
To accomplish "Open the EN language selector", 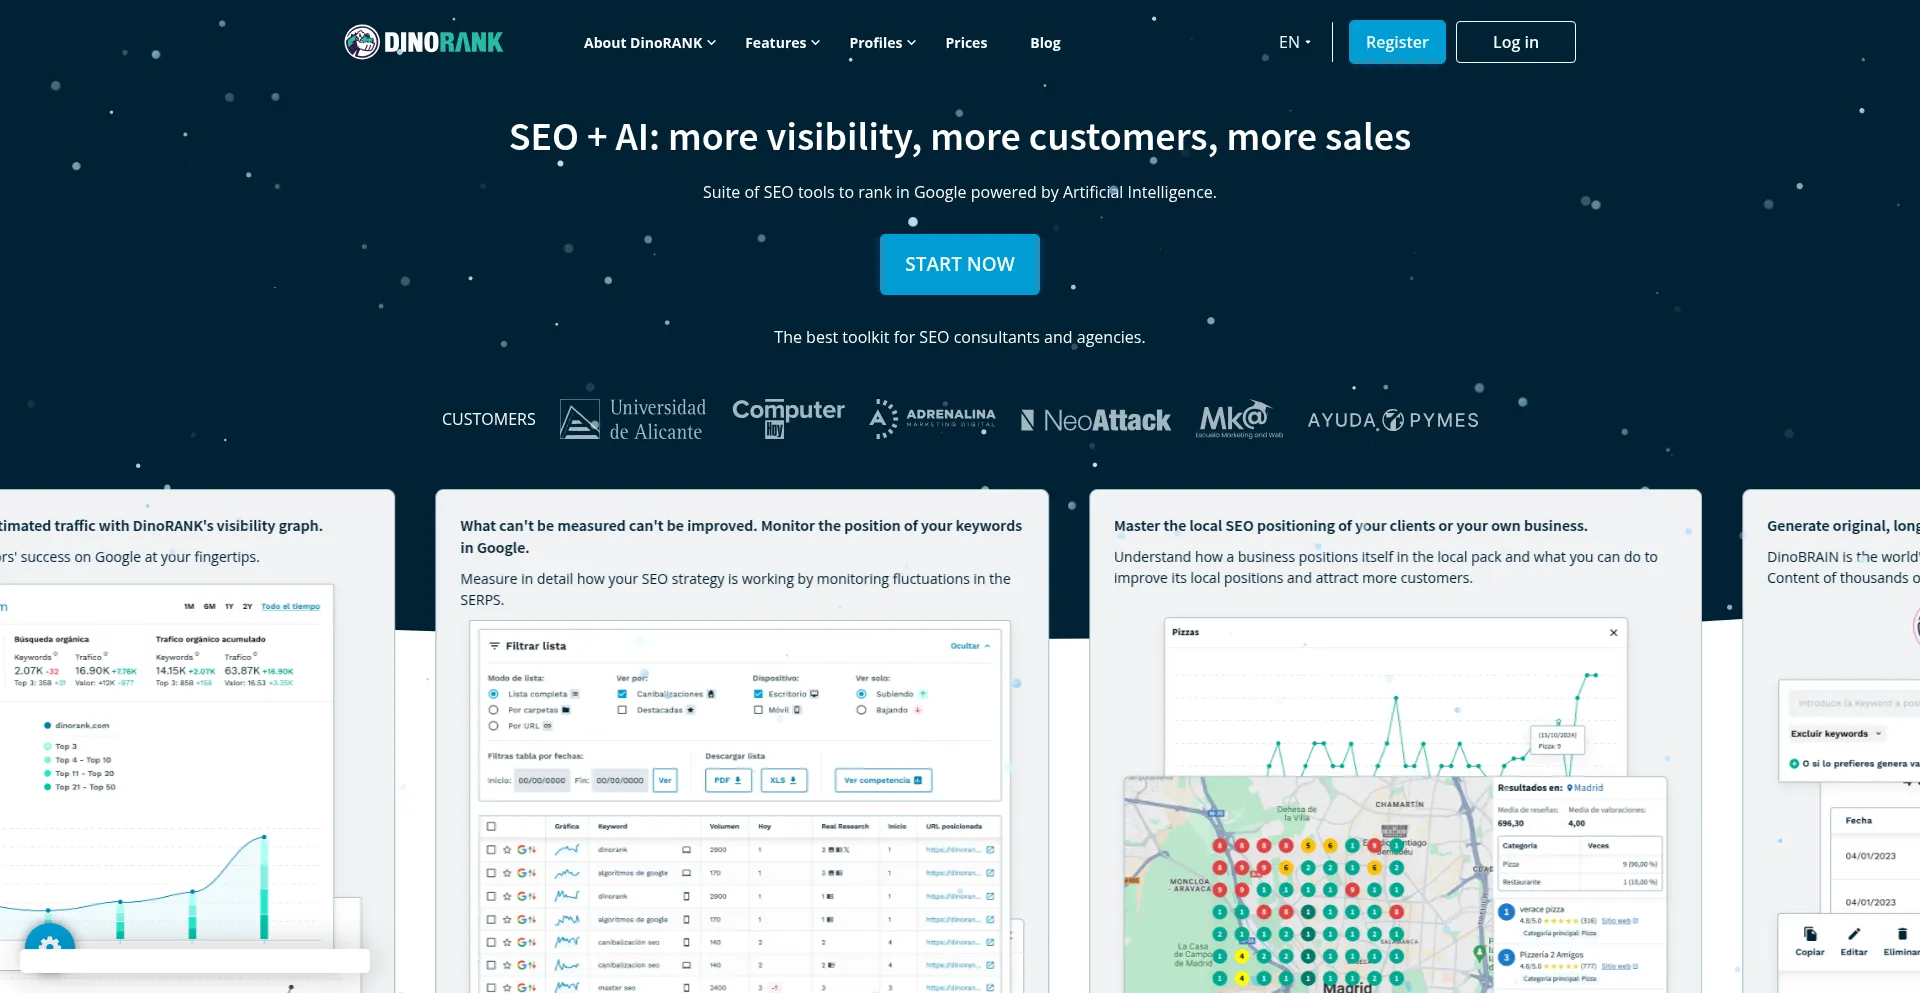I will pyautogui.click(x=1294, y=42).
